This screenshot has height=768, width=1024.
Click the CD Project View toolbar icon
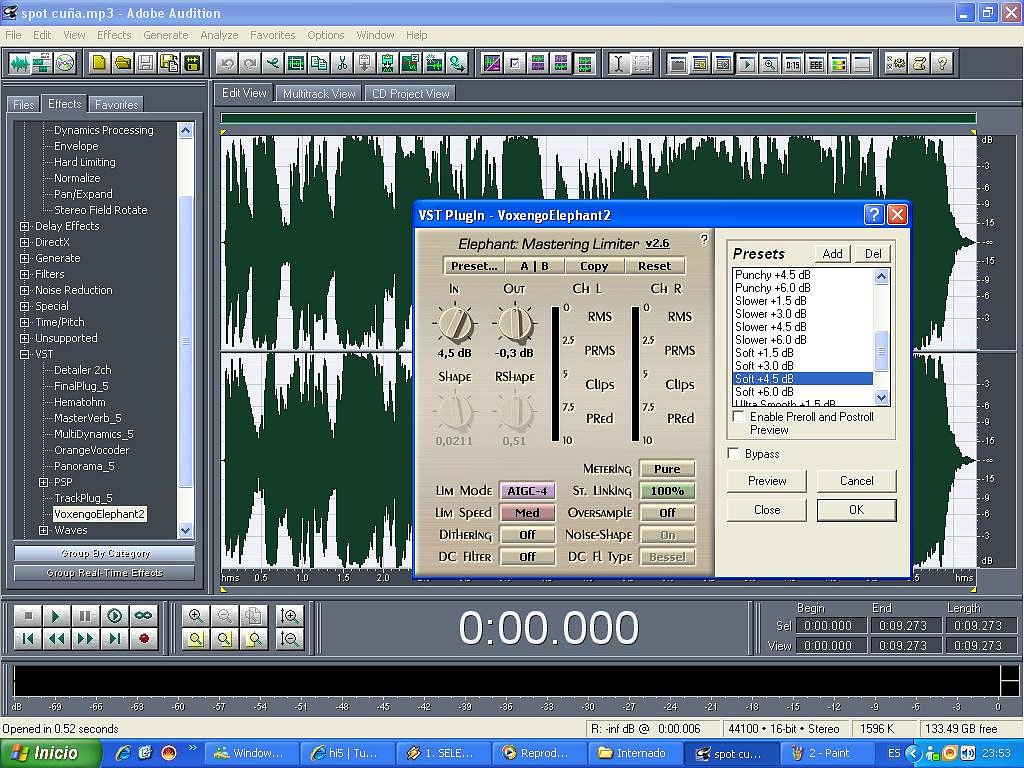pos(66,63)
